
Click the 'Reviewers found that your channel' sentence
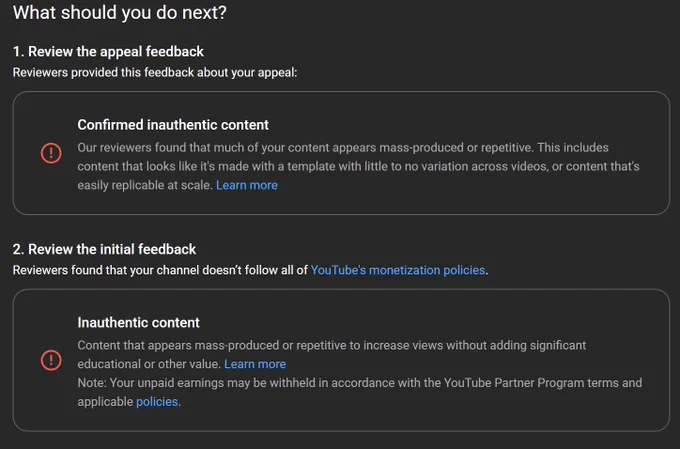250,270
